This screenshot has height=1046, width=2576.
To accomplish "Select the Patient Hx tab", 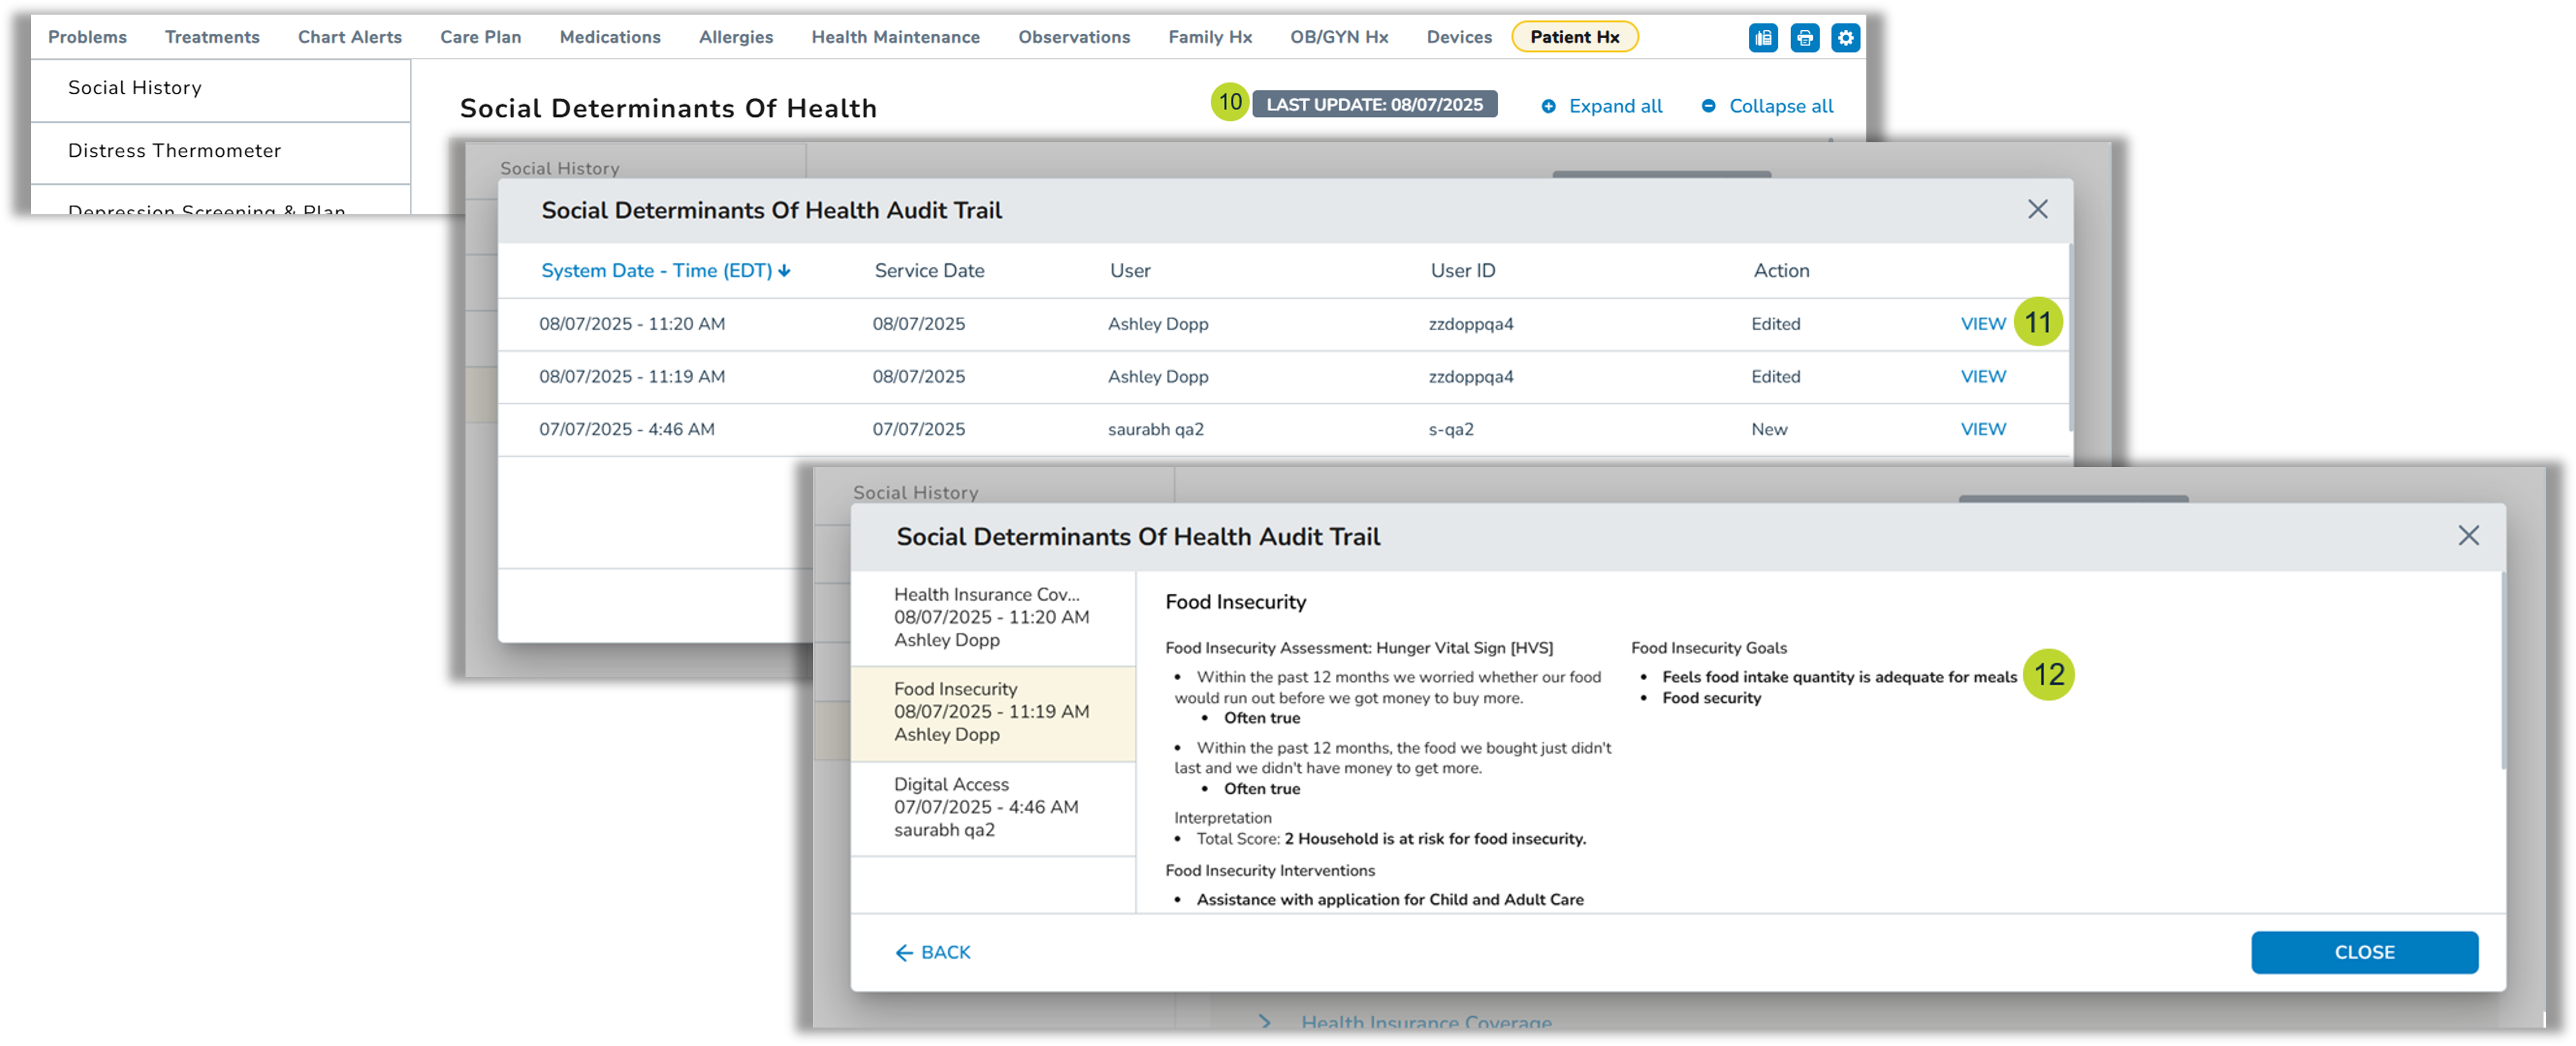I will pyautogui.click(x=1574, y=37).
